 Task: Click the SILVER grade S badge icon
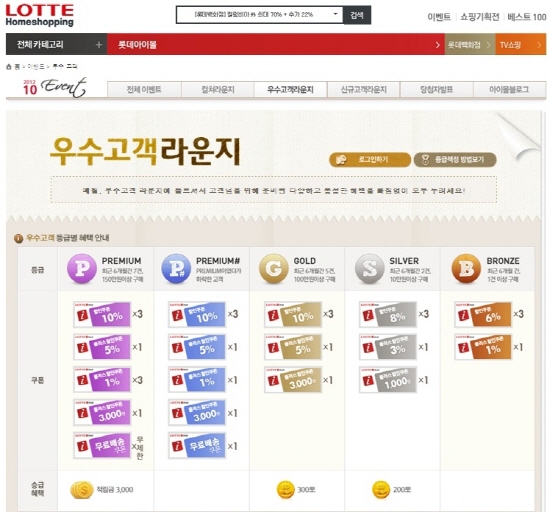[x=369, y=269]
